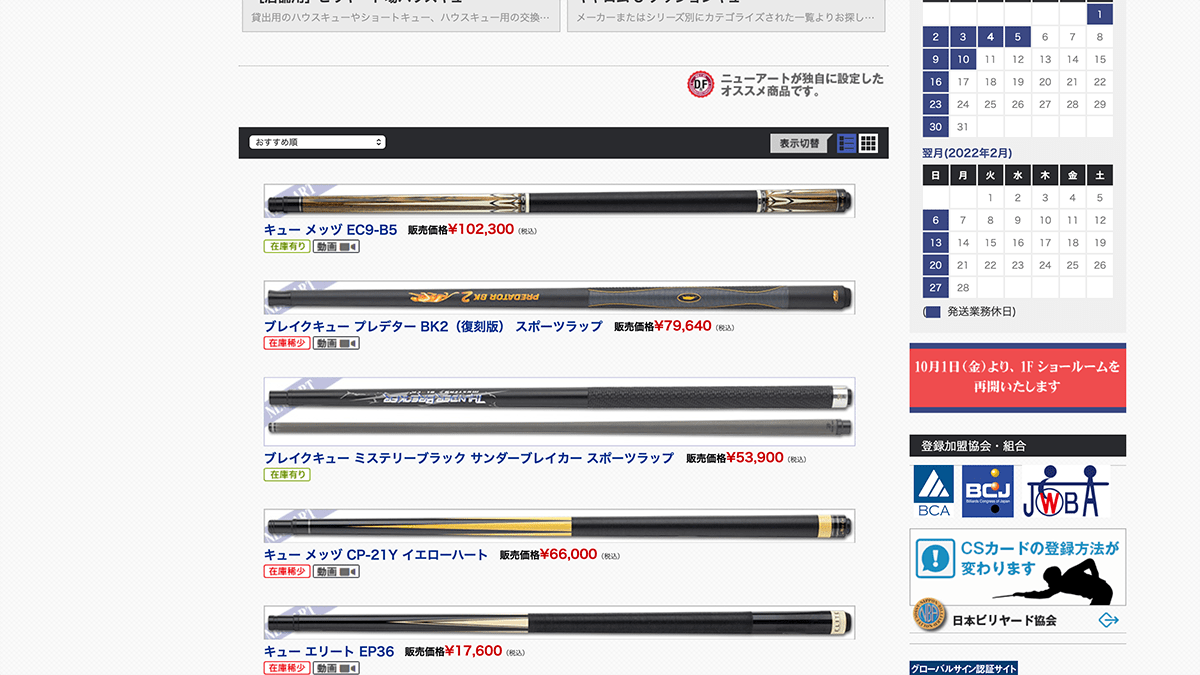The width and height of the screenshot is (1200, 675).
Task: Open キュー エリート EP36 product link
Action: click(329, 651)
